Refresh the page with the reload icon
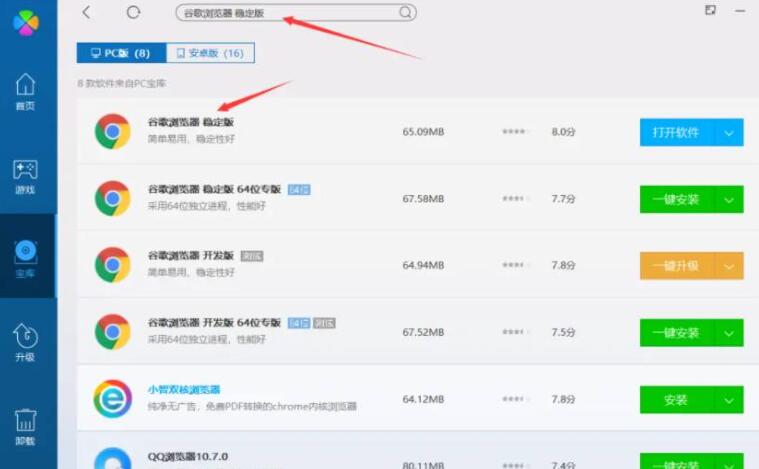Viewport: 759px width, 469px height. 133,12
